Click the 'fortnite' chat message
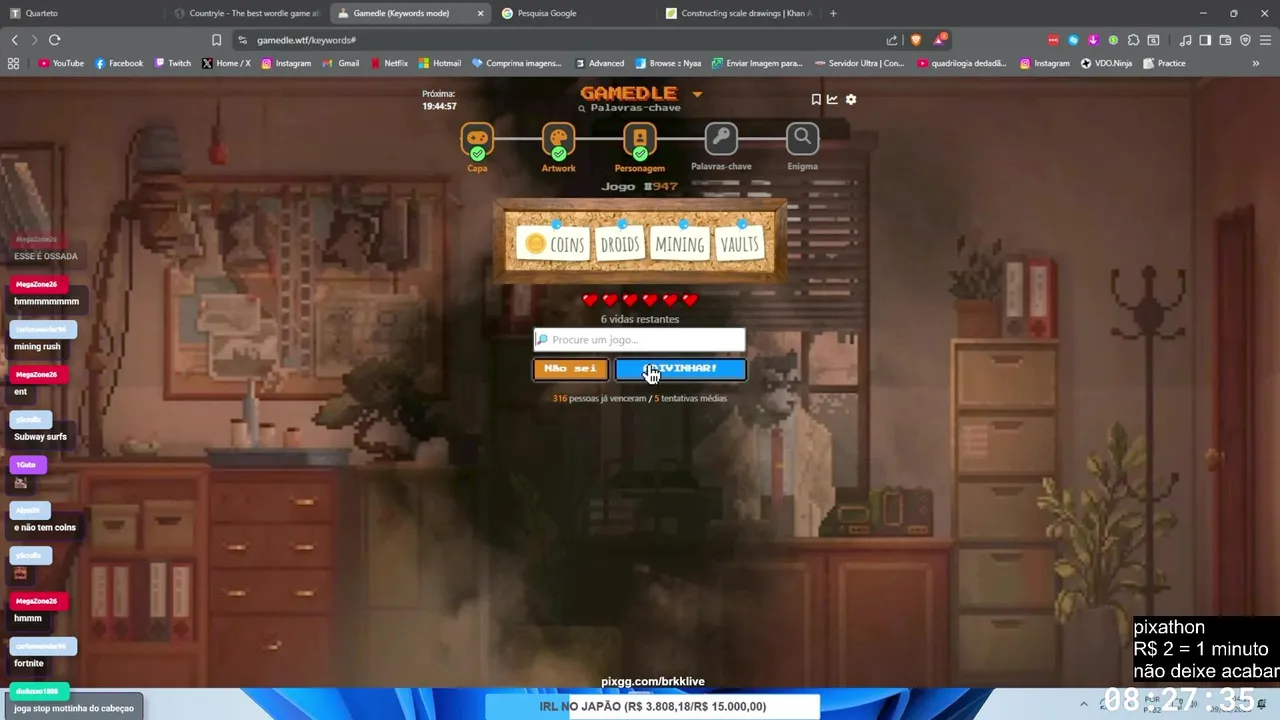This screenshot has height=720, width=1280. [29, 663]
